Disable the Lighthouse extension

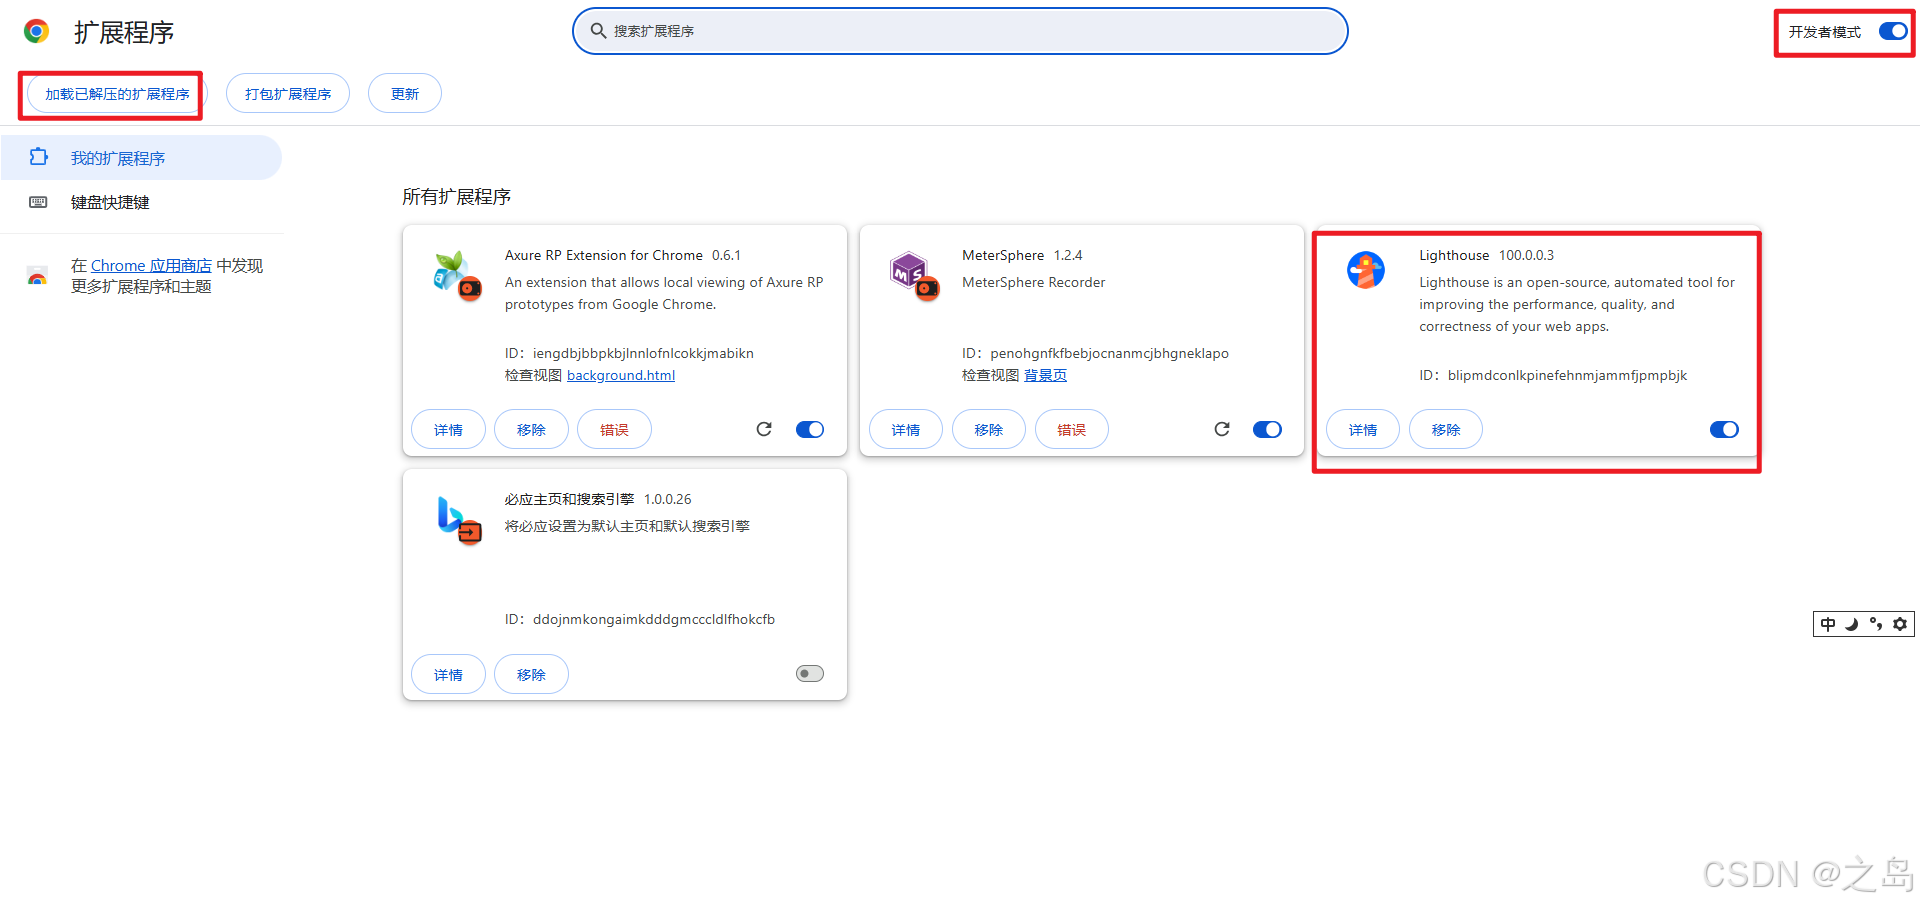coord(1724,429)
